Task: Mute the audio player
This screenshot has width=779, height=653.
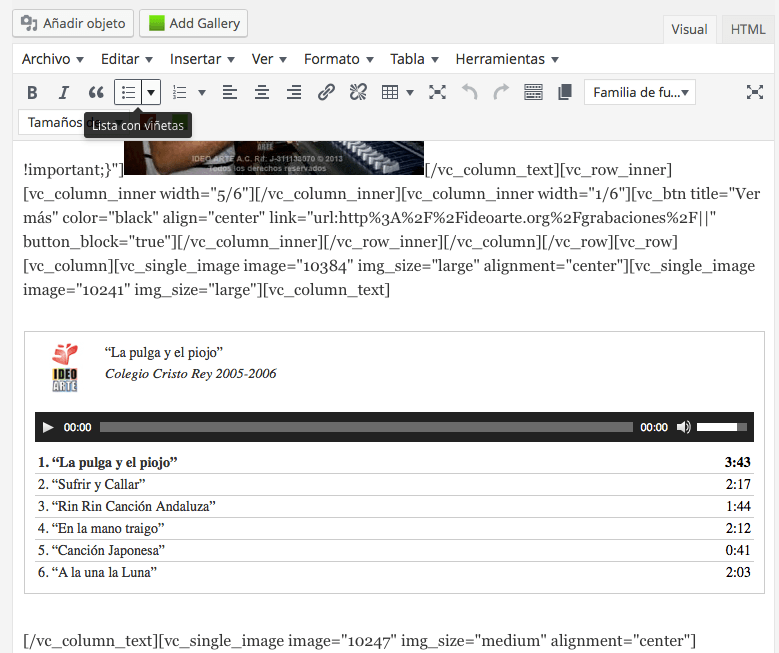Action: pyautogui.click(x=684, y=427)
